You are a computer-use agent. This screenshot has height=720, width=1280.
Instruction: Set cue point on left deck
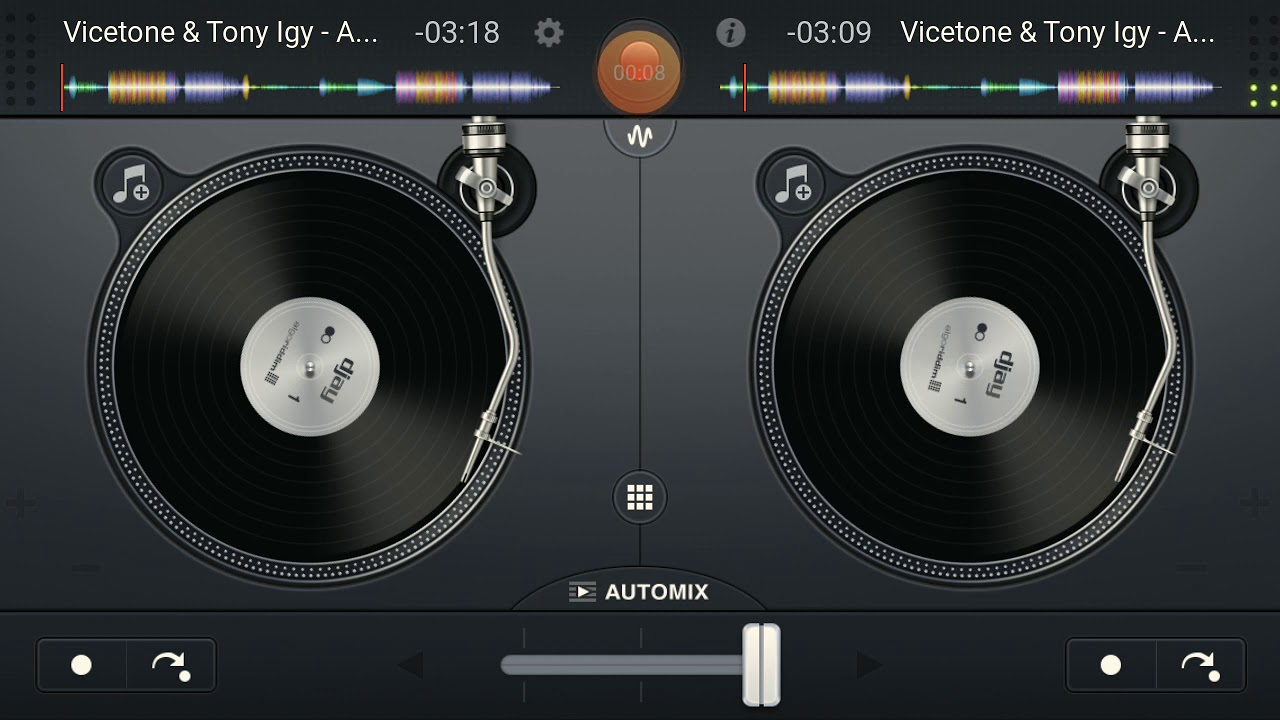click(82, 665)
